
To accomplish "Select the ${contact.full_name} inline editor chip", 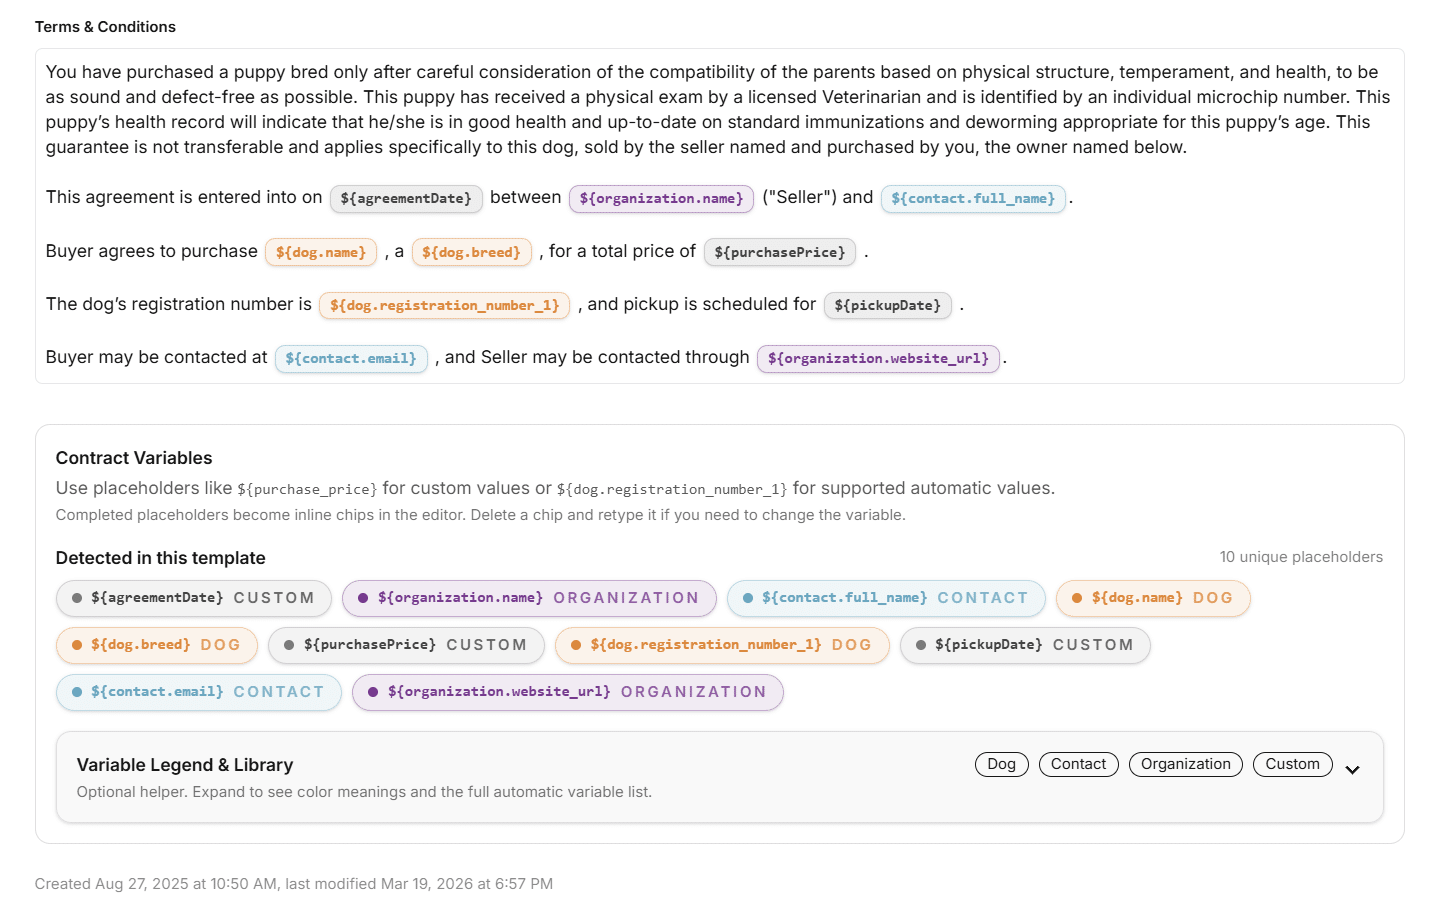I will 973,198.
